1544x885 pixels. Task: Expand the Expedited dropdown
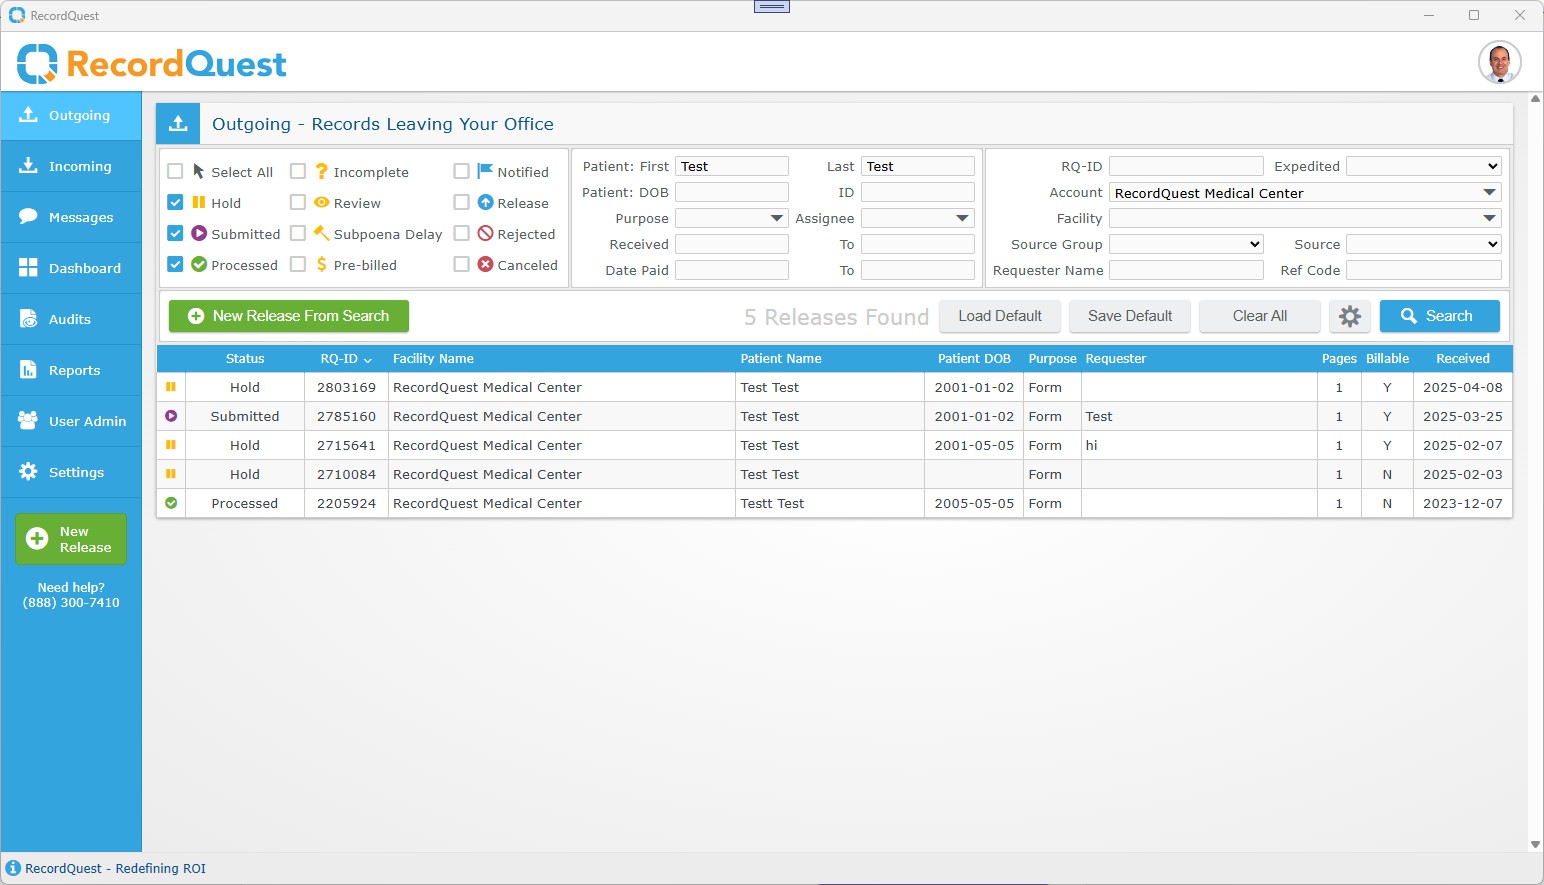coord(1424,166)
